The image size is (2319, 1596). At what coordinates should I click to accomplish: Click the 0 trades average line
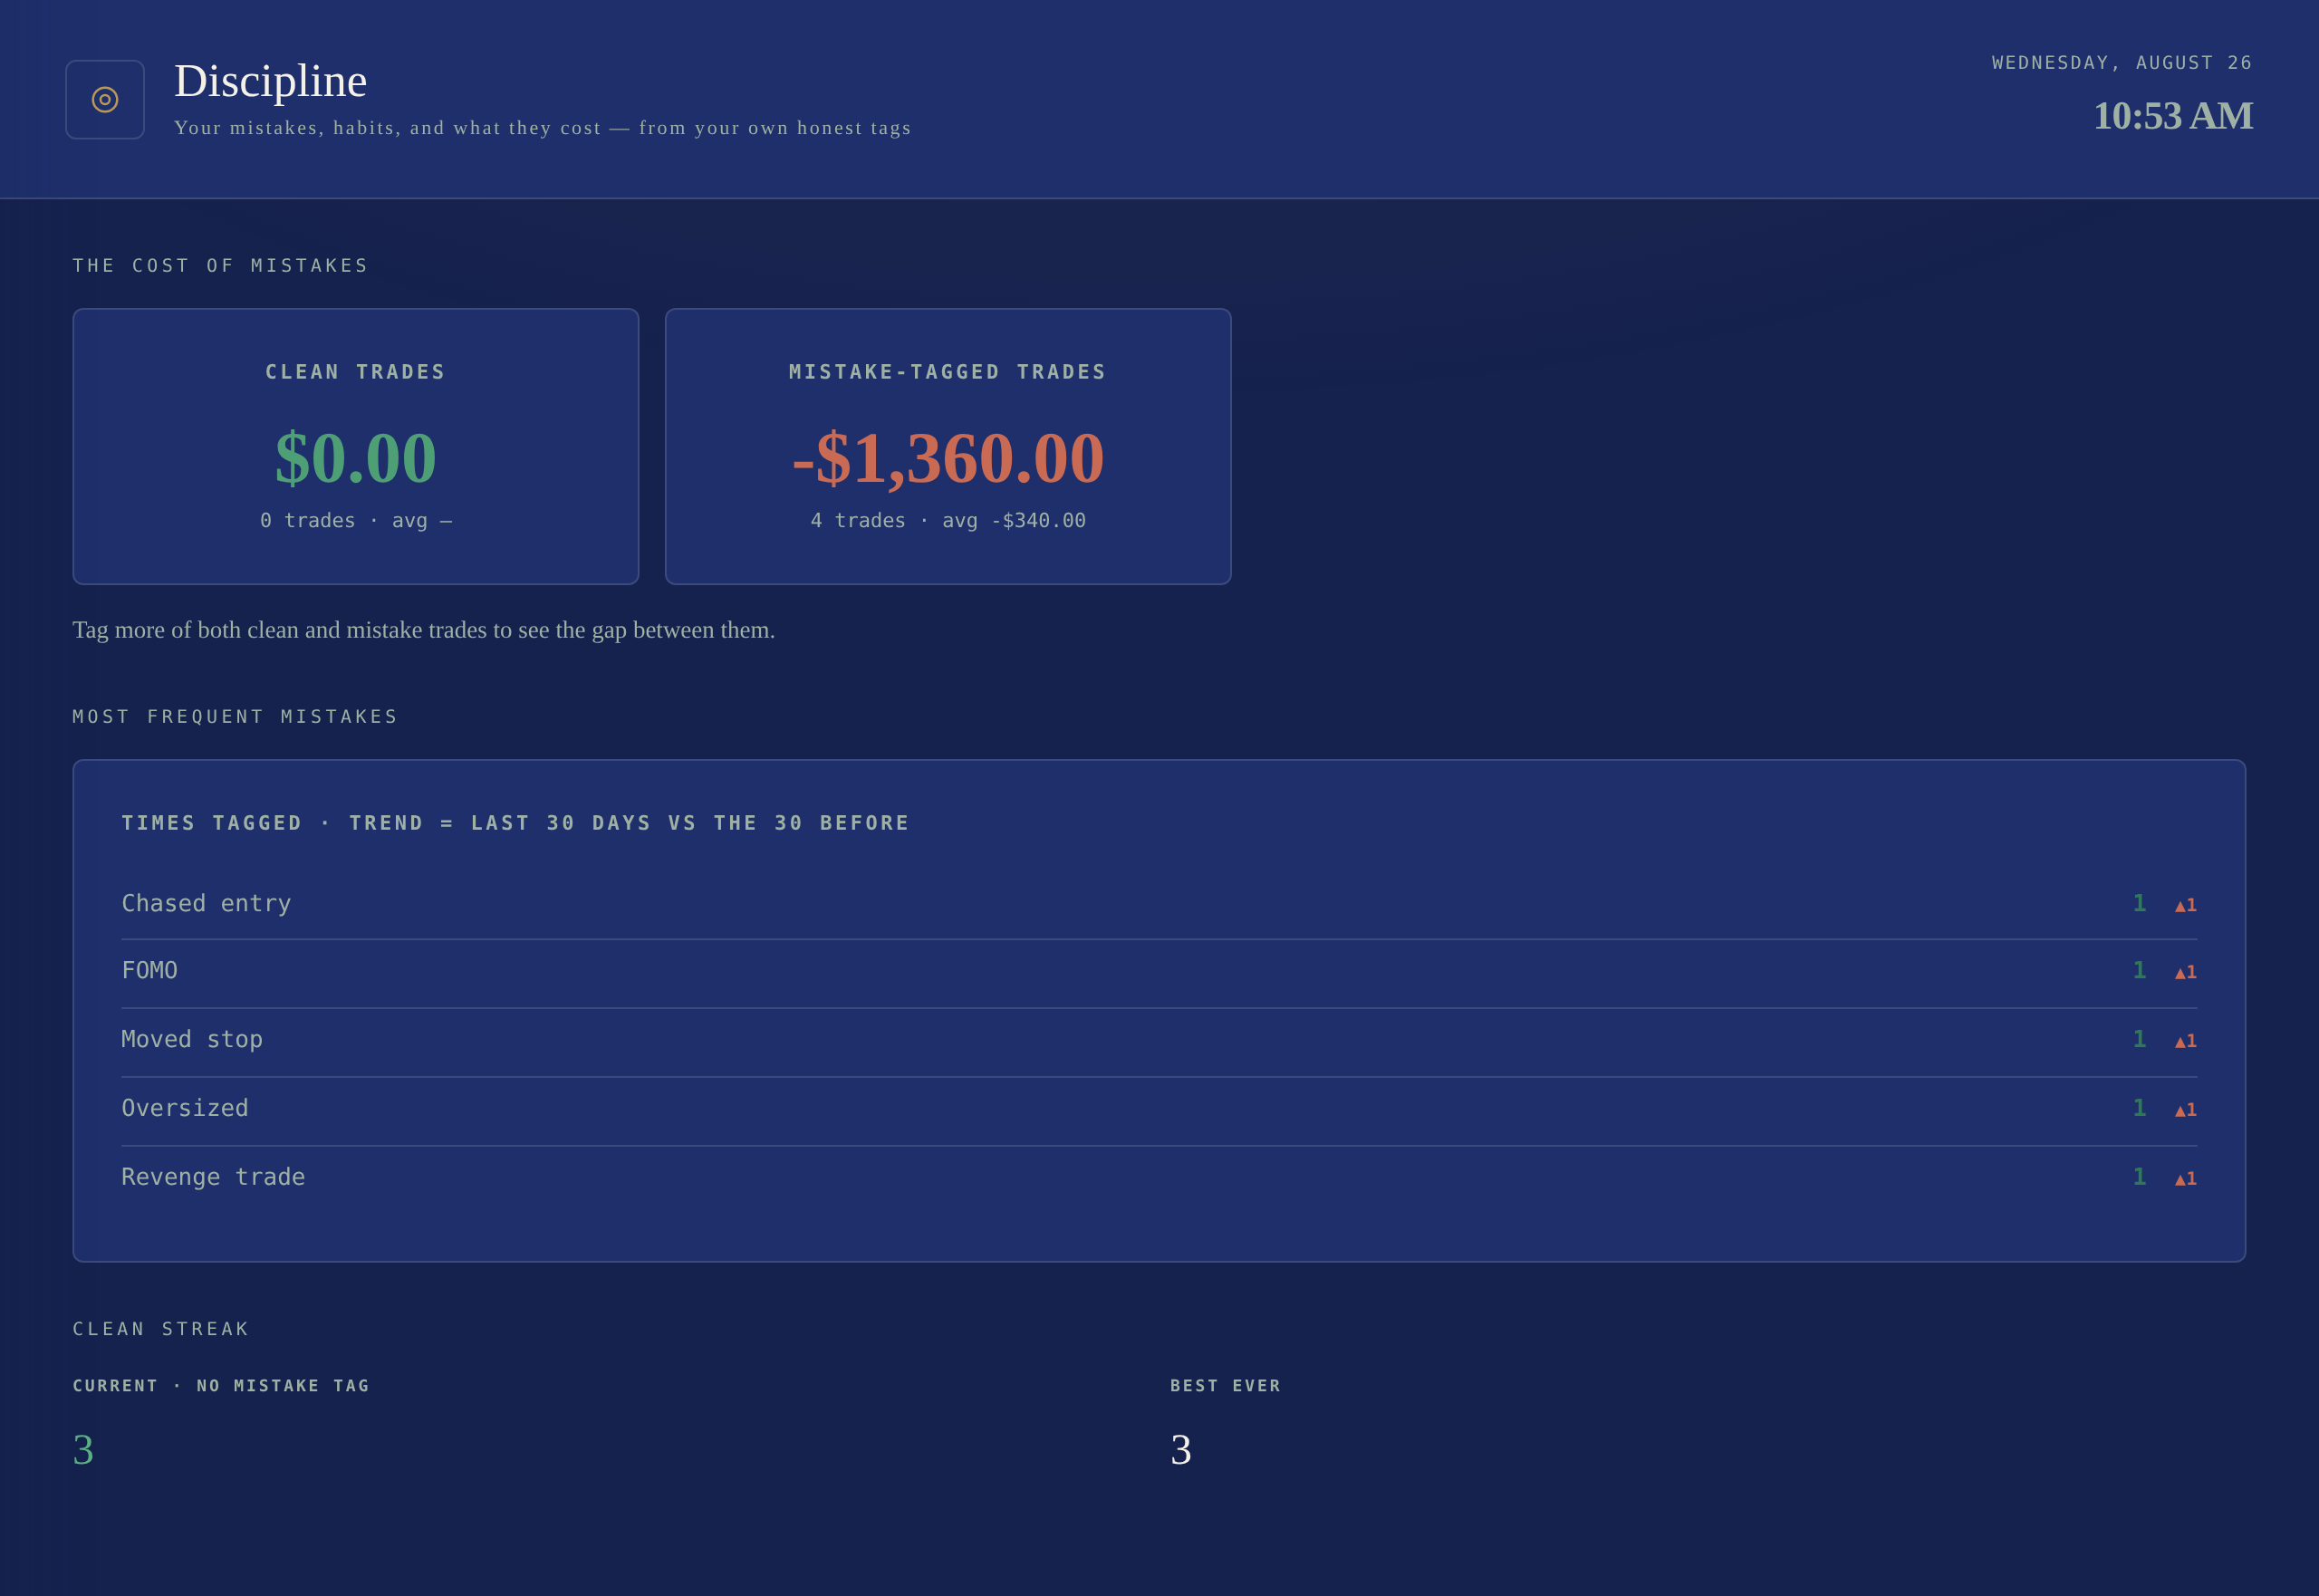tap(356, 520)
